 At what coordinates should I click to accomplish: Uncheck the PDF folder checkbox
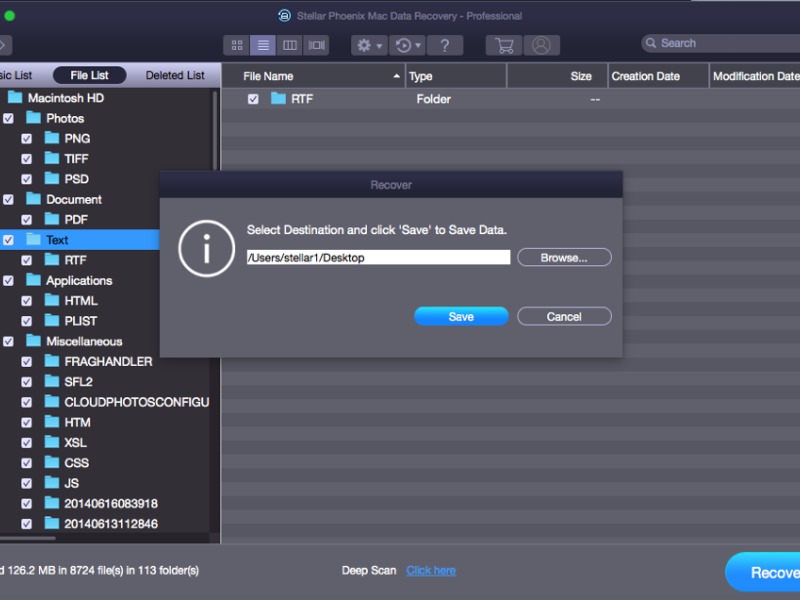pos(27,220)
